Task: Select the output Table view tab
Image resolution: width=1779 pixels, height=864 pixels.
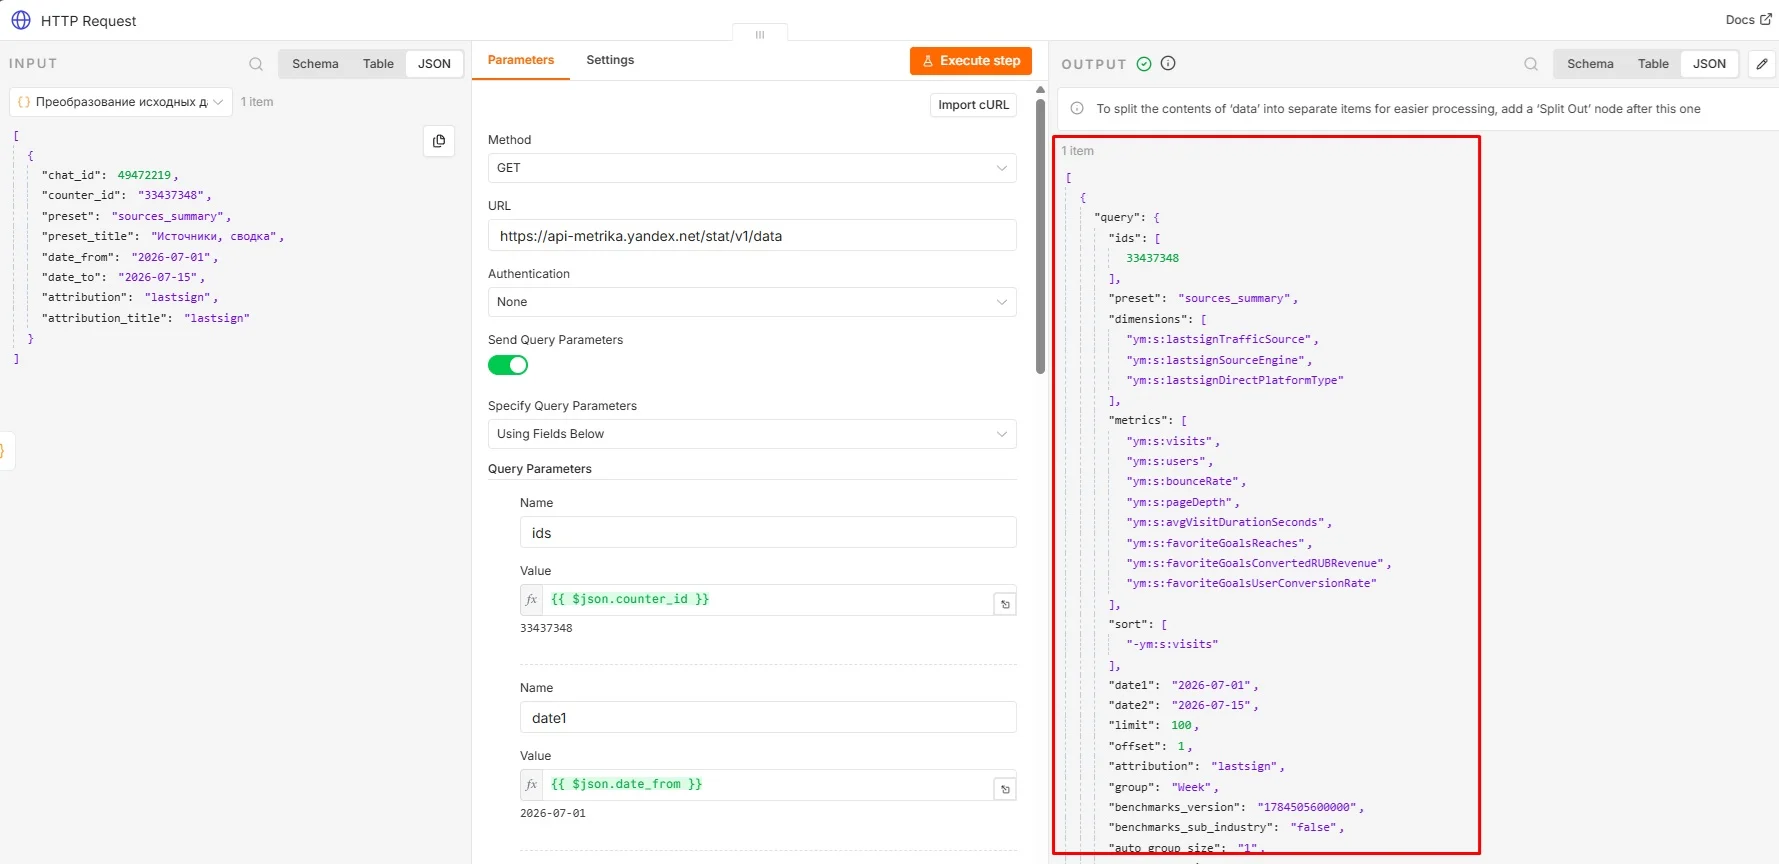Action: click(x=1653, y=64)
